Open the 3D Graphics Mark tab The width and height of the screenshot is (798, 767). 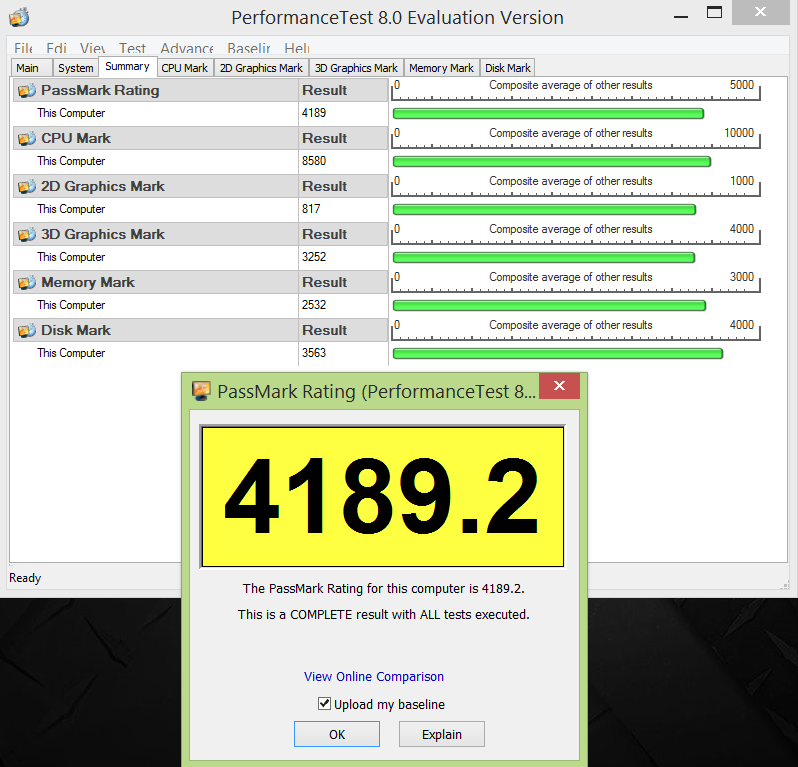coord(356,68)
